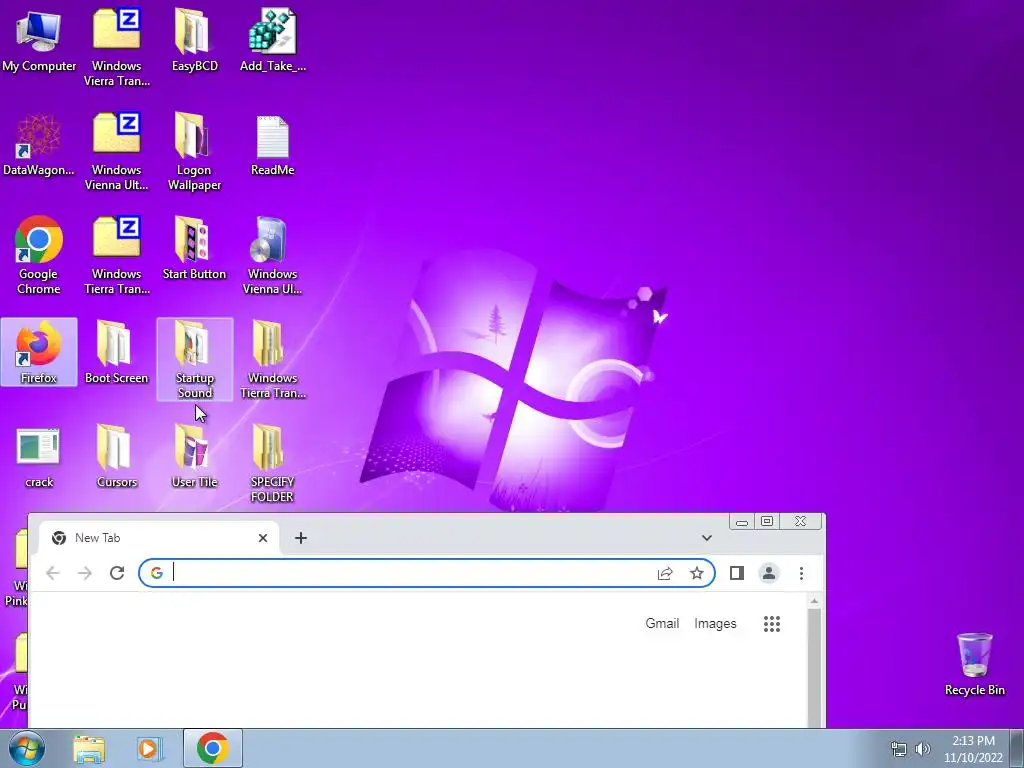1024x768 pixels.
Task: Open My Computer desktop icon
Action: click(39, 41)
